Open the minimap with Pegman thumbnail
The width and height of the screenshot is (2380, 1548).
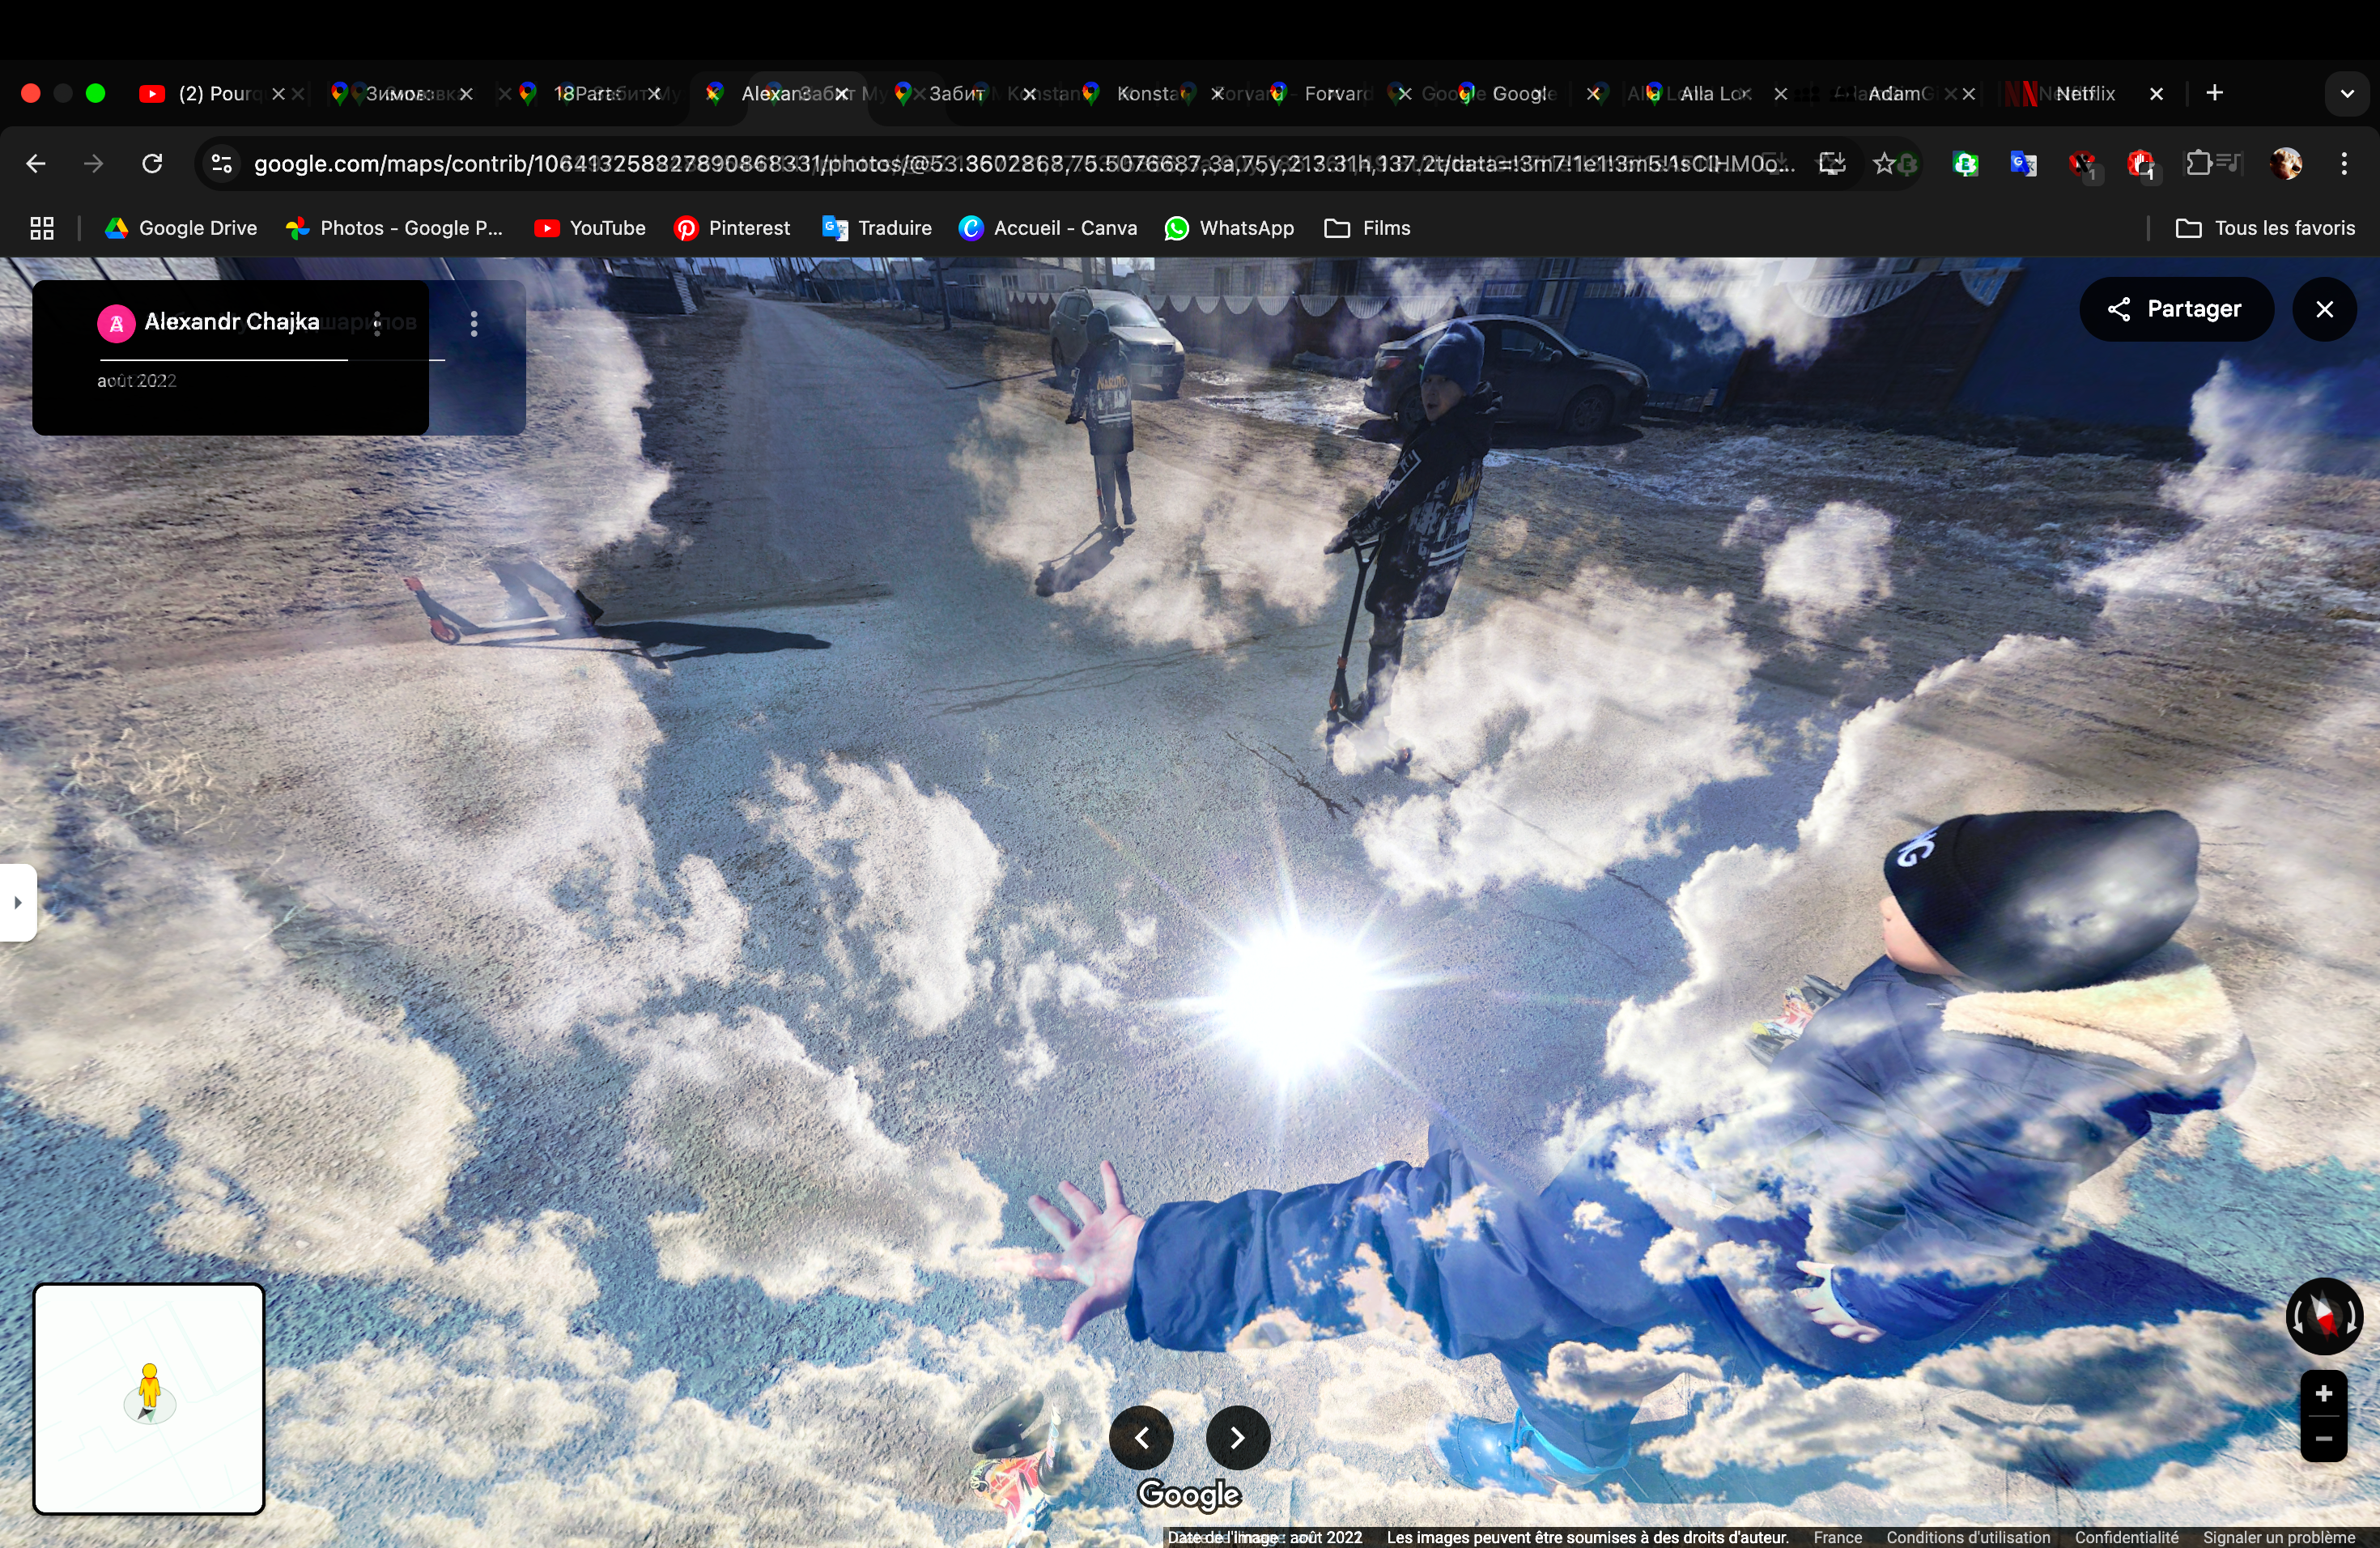point(149,1398)
